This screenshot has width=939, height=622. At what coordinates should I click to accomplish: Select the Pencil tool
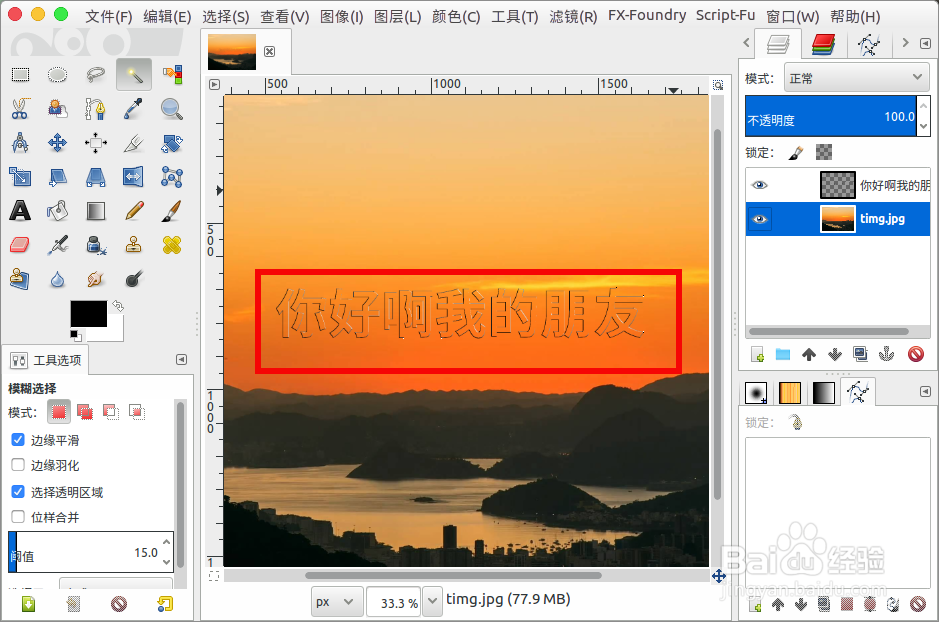coord(134,211)
